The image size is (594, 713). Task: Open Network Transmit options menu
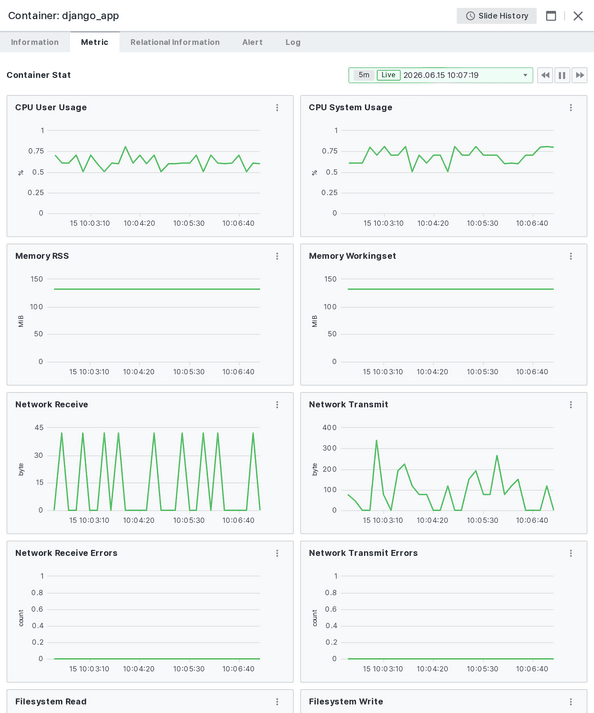click(571, 405)
